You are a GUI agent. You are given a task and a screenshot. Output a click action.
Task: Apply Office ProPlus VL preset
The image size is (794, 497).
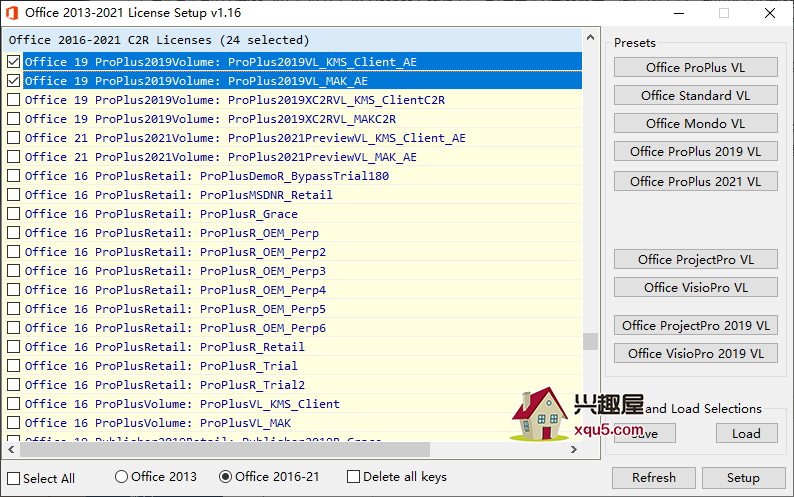(x=695, y=67)
